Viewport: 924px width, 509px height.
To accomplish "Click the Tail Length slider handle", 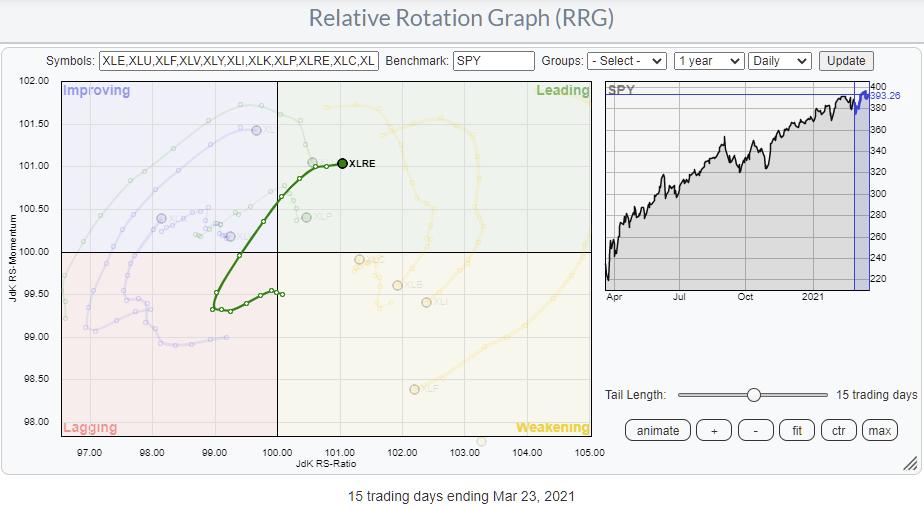I will click(x=754, y=395).
